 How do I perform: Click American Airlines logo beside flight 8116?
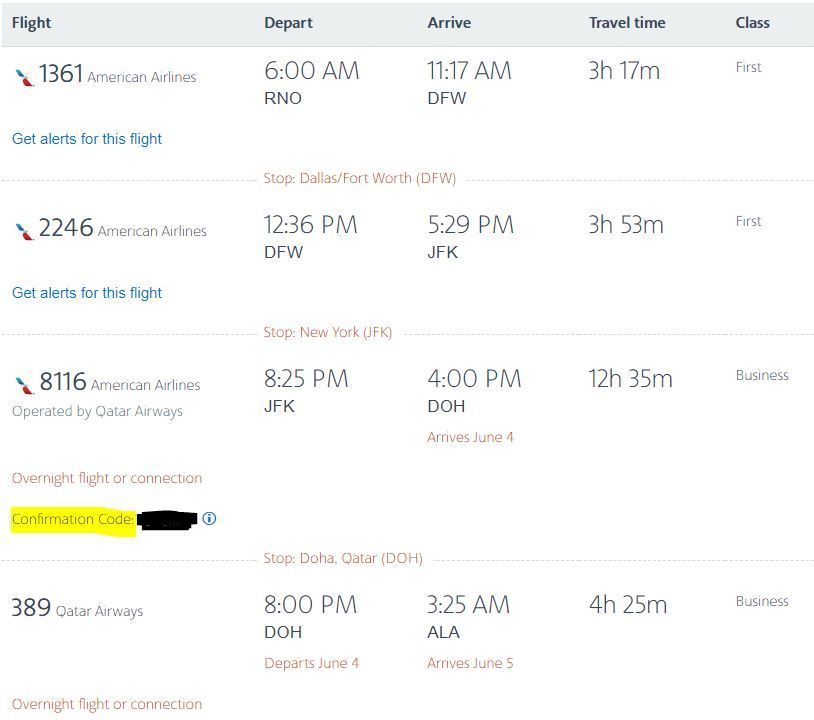point(24,385)
